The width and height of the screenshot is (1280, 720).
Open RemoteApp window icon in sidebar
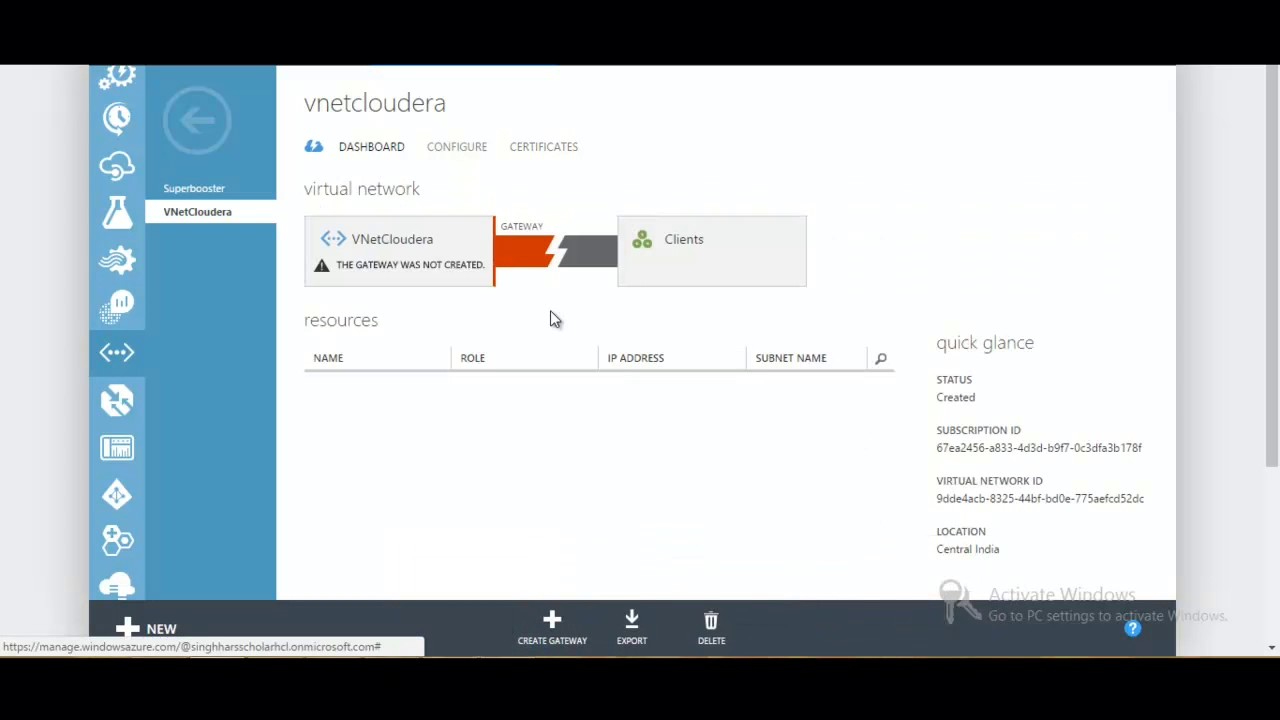pyautogui.click(x=117, y=447)
